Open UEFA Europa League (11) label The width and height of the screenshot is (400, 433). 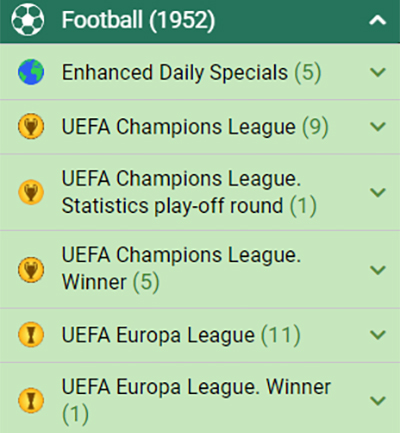click(181, 335)
